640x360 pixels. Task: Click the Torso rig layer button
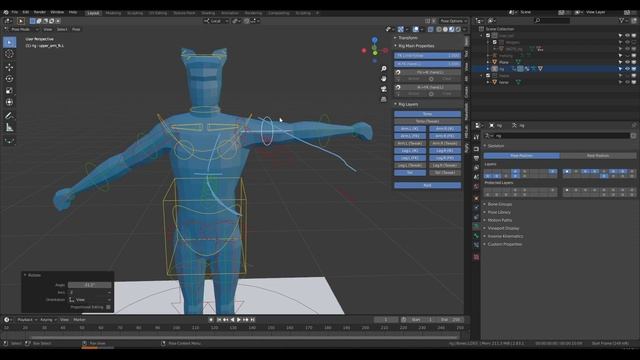tap(427, 114)
